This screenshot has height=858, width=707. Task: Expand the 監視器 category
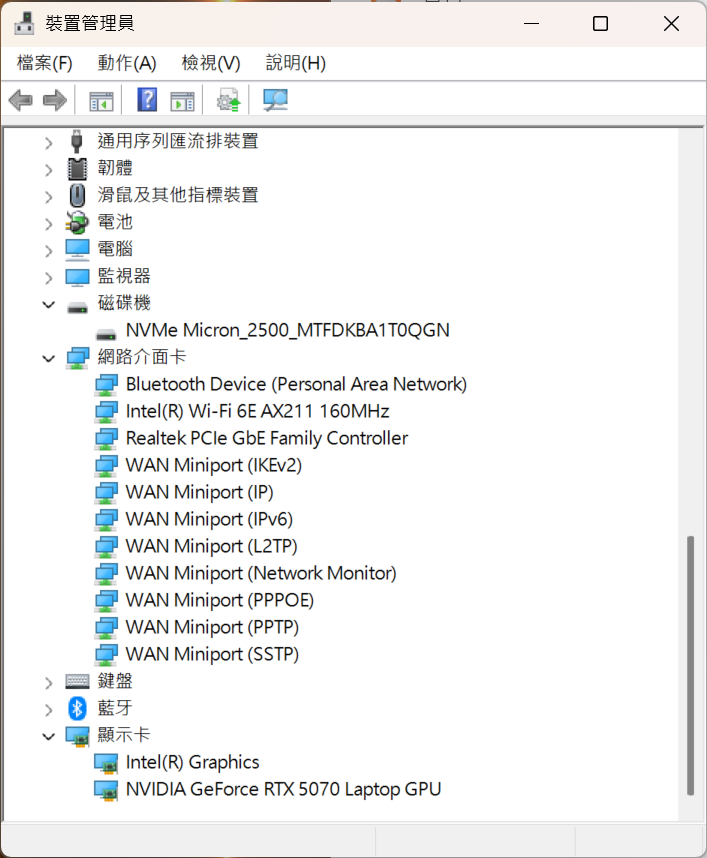pos(49,278)
